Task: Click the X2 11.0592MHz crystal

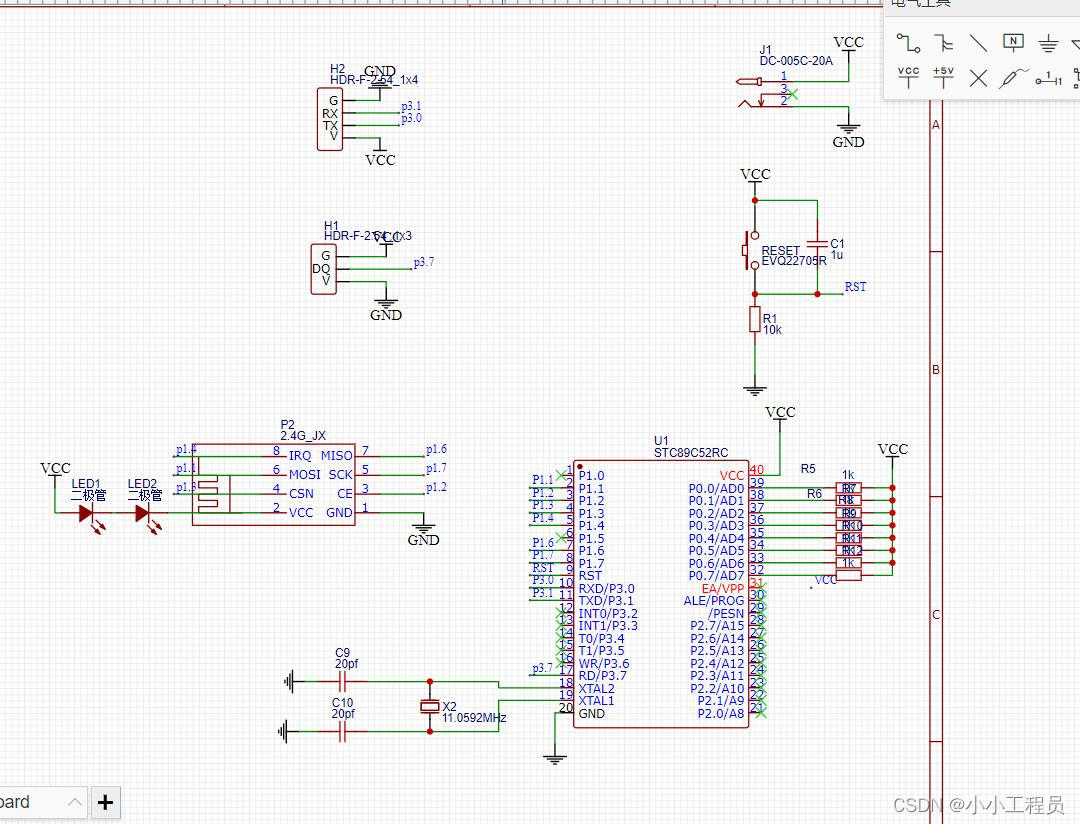Action: tap(430, 707)
